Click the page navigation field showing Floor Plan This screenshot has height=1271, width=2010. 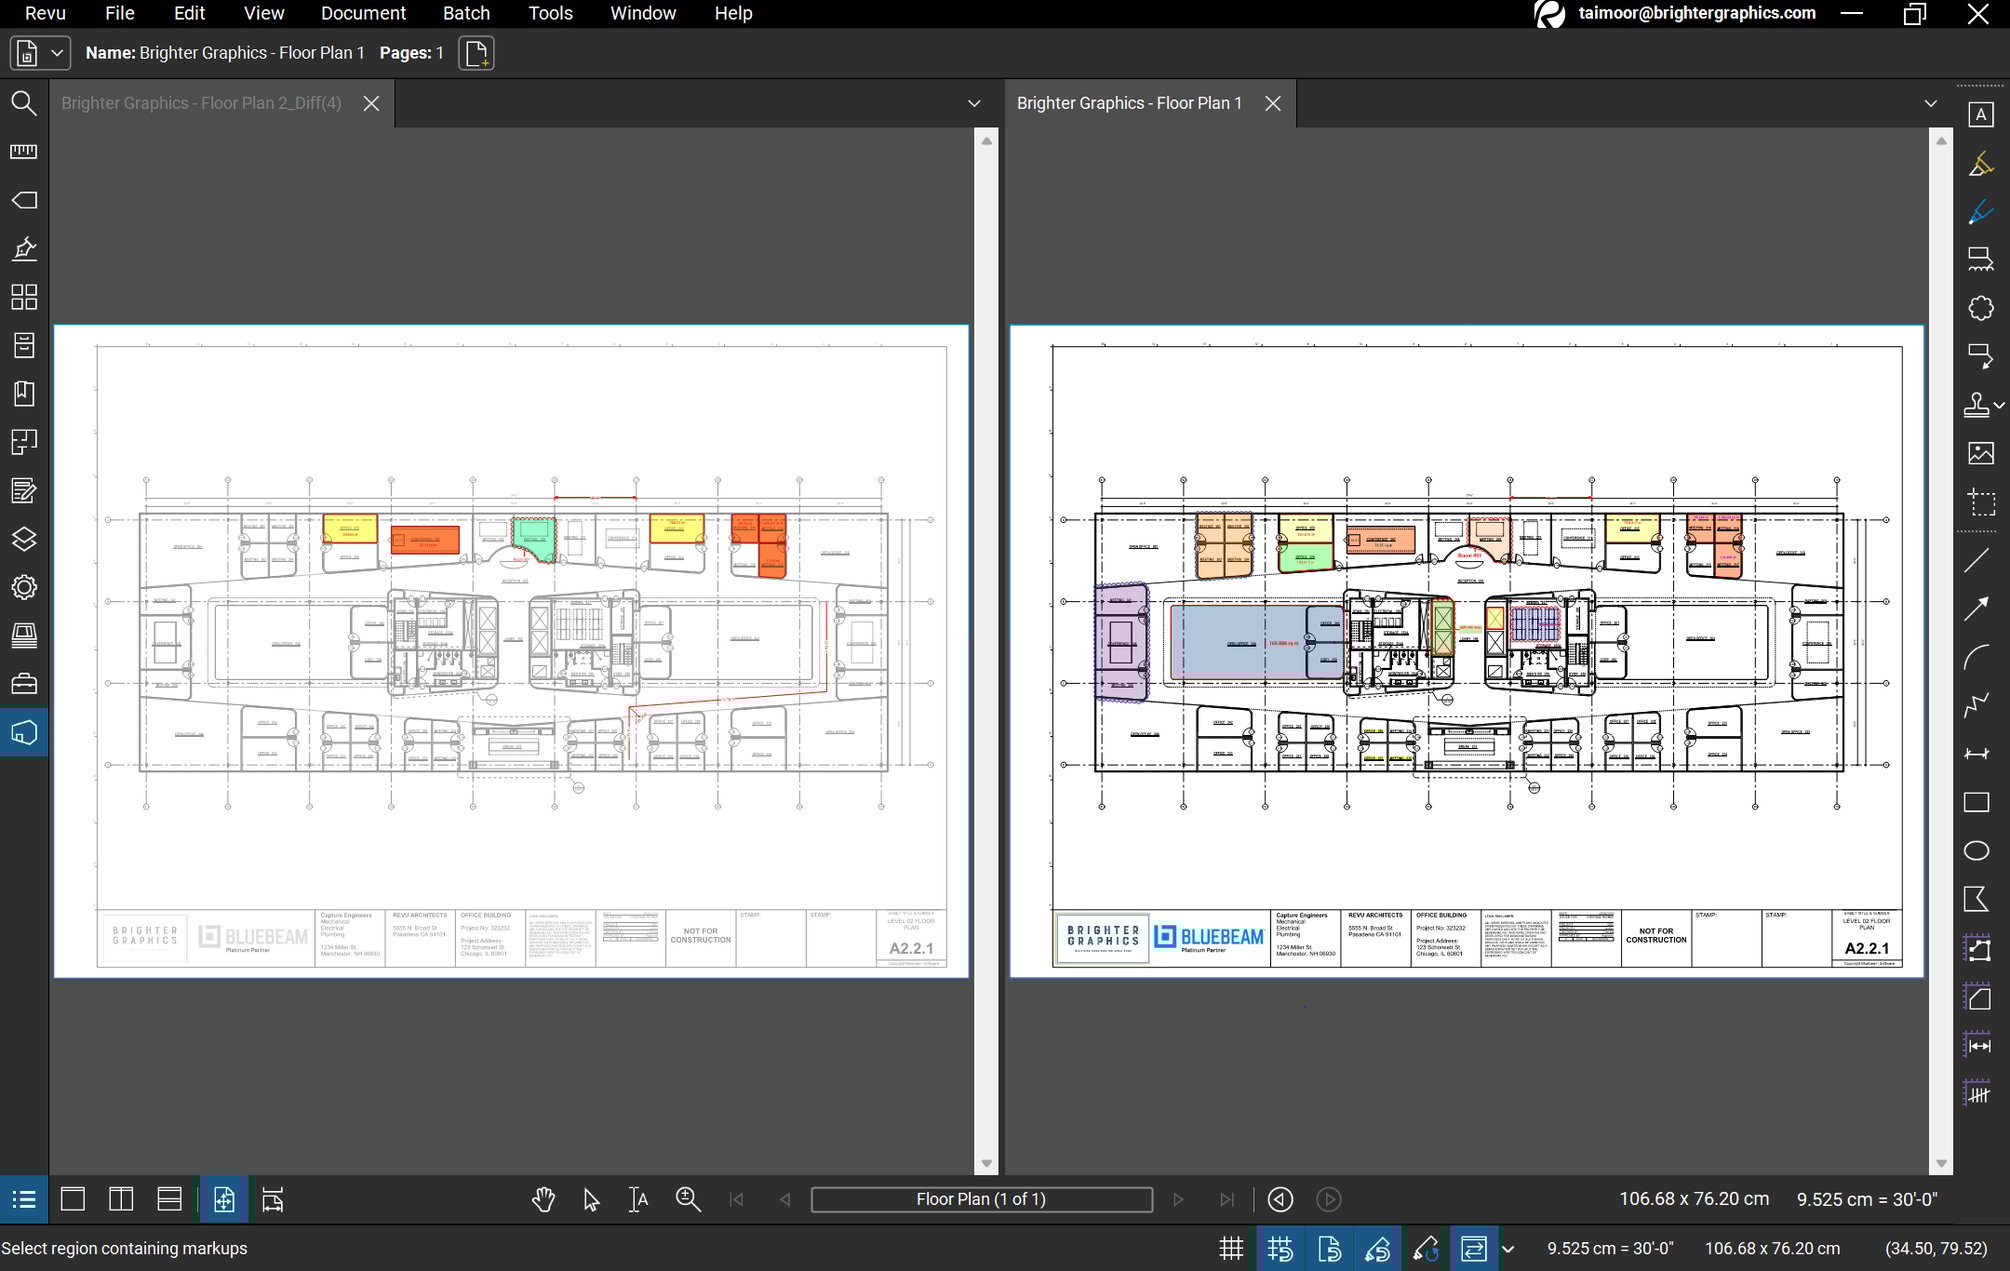coord(981,1199)
